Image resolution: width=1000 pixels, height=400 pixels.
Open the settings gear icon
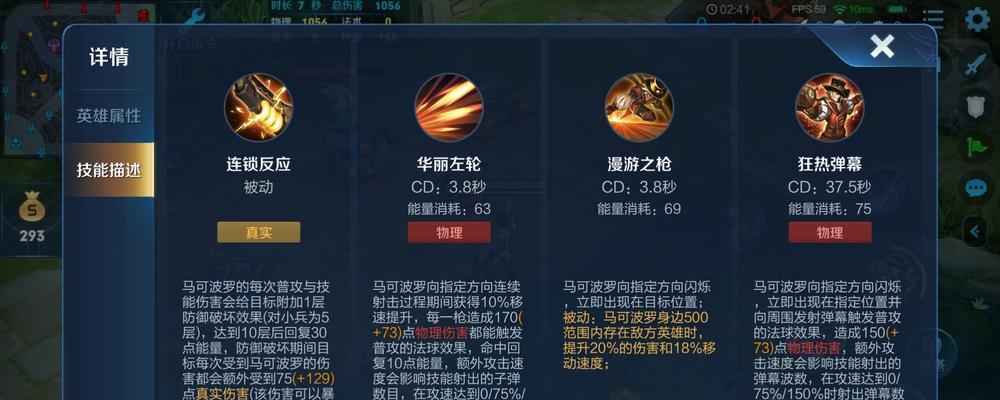click(x=978, y=20)
